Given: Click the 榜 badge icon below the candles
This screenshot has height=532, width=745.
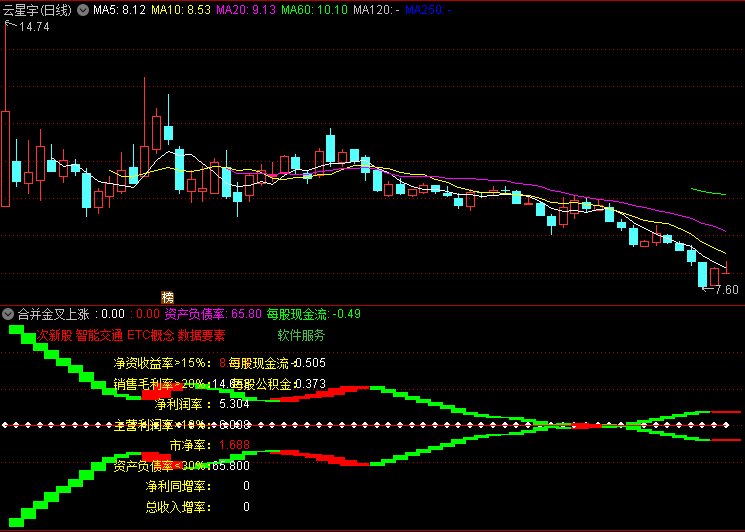Looking at the screenshot, I should tap(168, 297).
